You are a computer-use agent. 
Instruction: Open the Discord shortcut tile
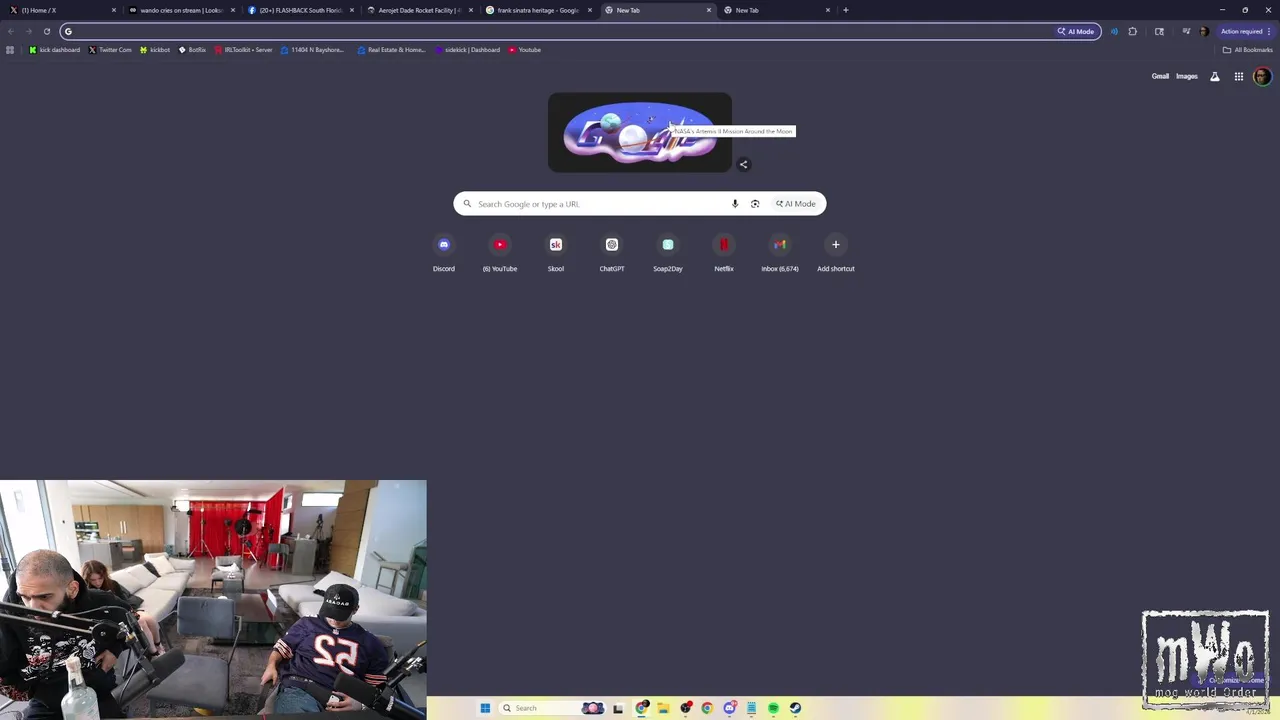point(444,252)
